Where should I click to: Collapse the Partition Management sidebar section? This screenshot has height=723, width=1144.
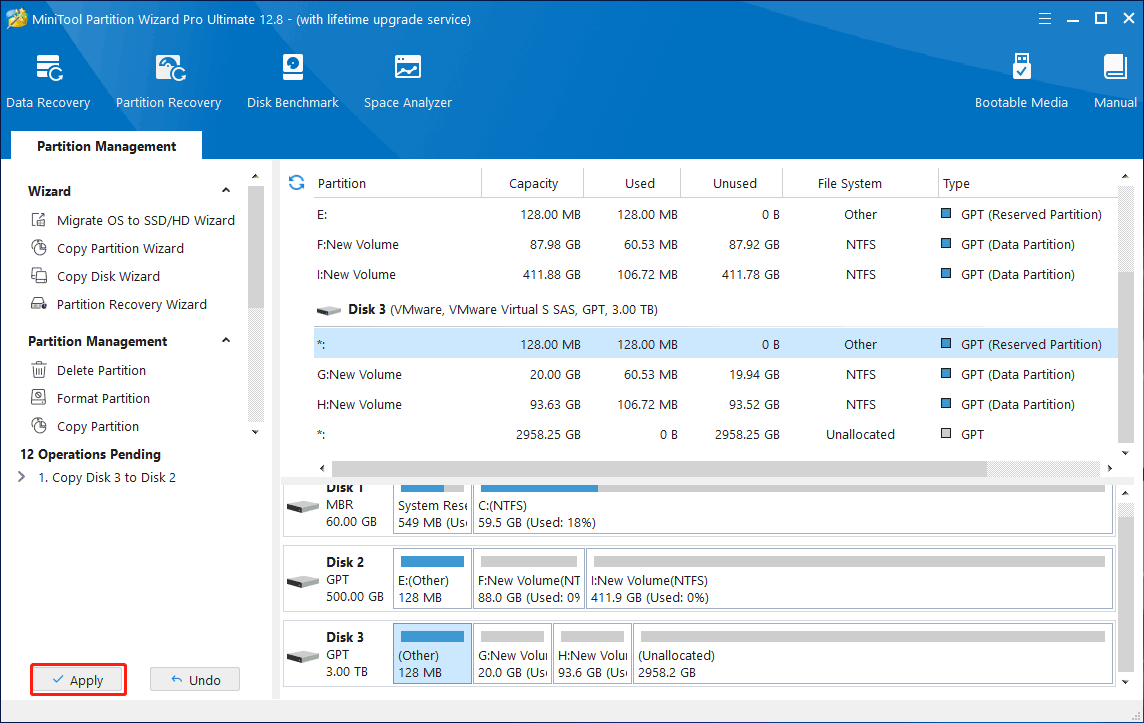click(x=226, y=341)
